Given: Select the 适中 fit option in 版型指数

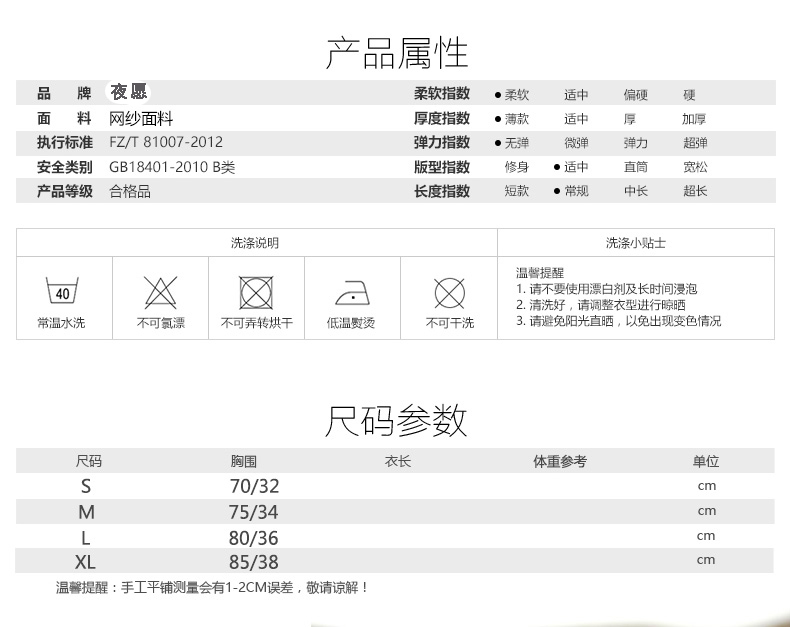Looking at the screenshot, I should 576,167.
